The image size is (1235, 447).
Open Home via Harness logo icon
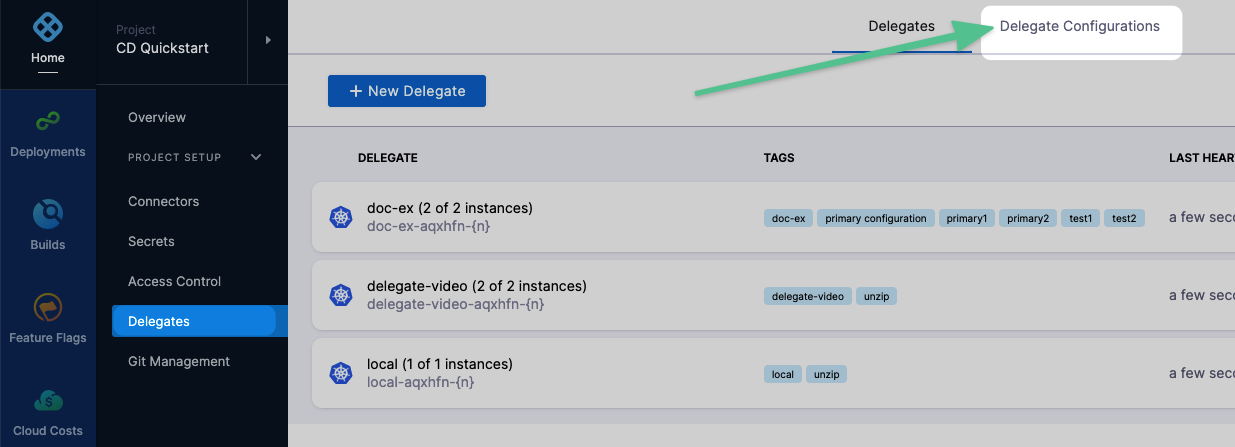(47, 27)
